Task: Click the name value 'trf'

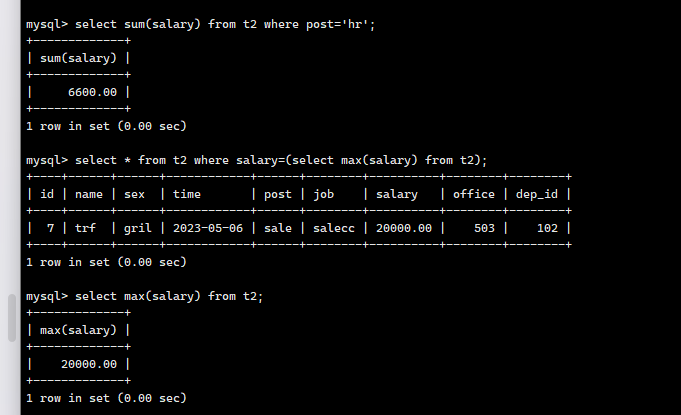Action: (x=85, y=228)
